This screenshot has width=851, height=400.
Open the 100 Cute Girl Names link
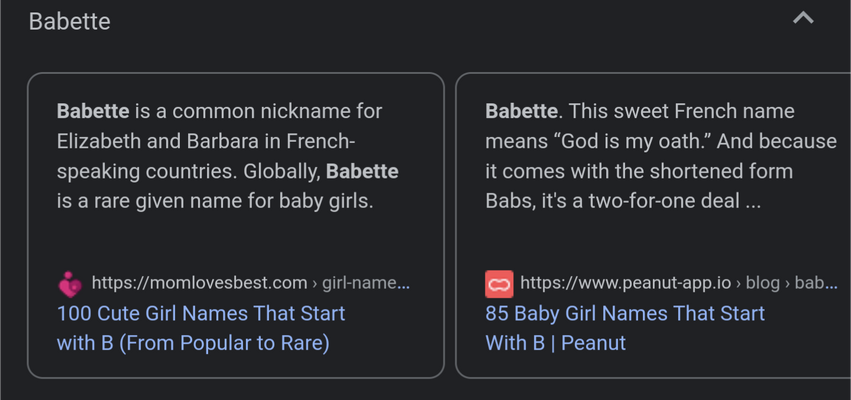201,328
